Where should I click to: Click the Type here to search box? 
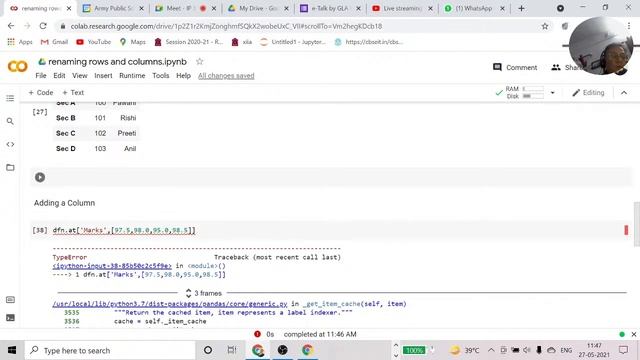110,350
